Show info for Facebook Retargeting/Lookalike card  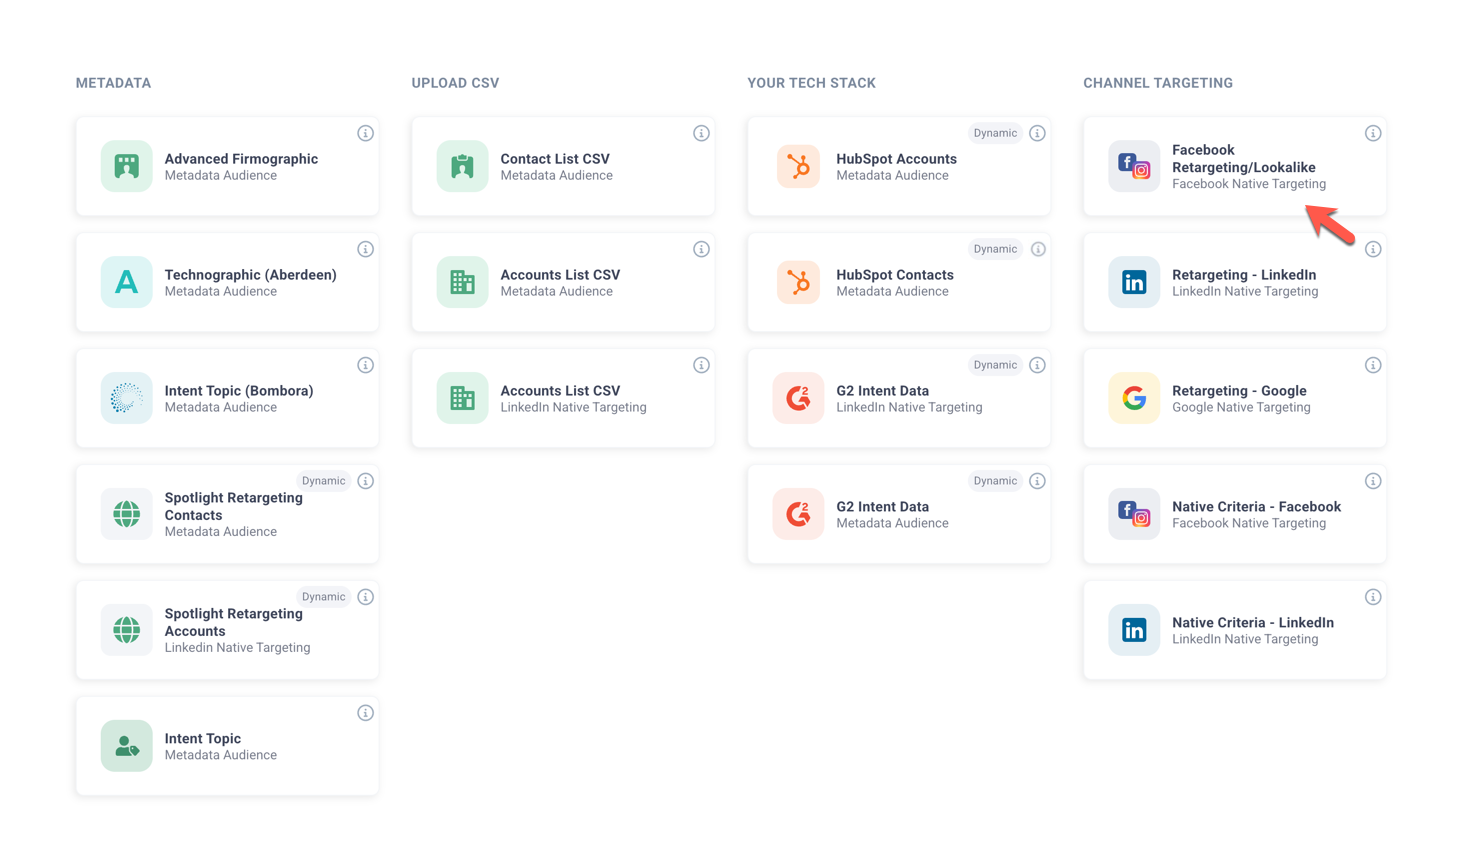(1373, 133)
